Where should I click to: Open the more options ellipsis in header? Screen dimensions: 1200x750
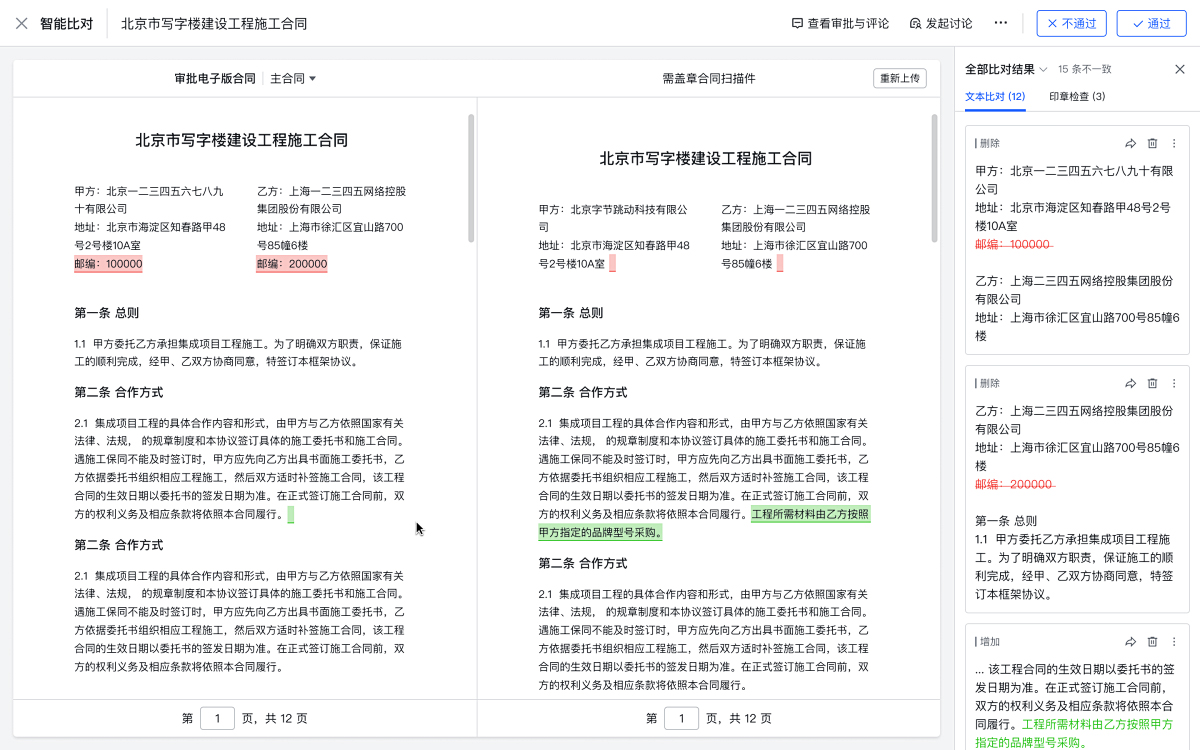coord(1001,23)
